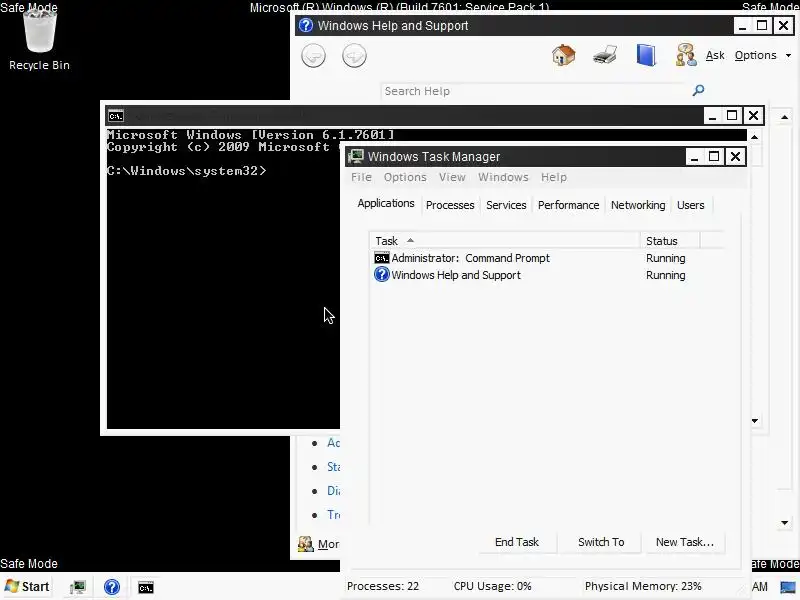The width and height of the screenshot is (800, 600).
Task: Click the More support options icon
Action: (x=306, y=544)
